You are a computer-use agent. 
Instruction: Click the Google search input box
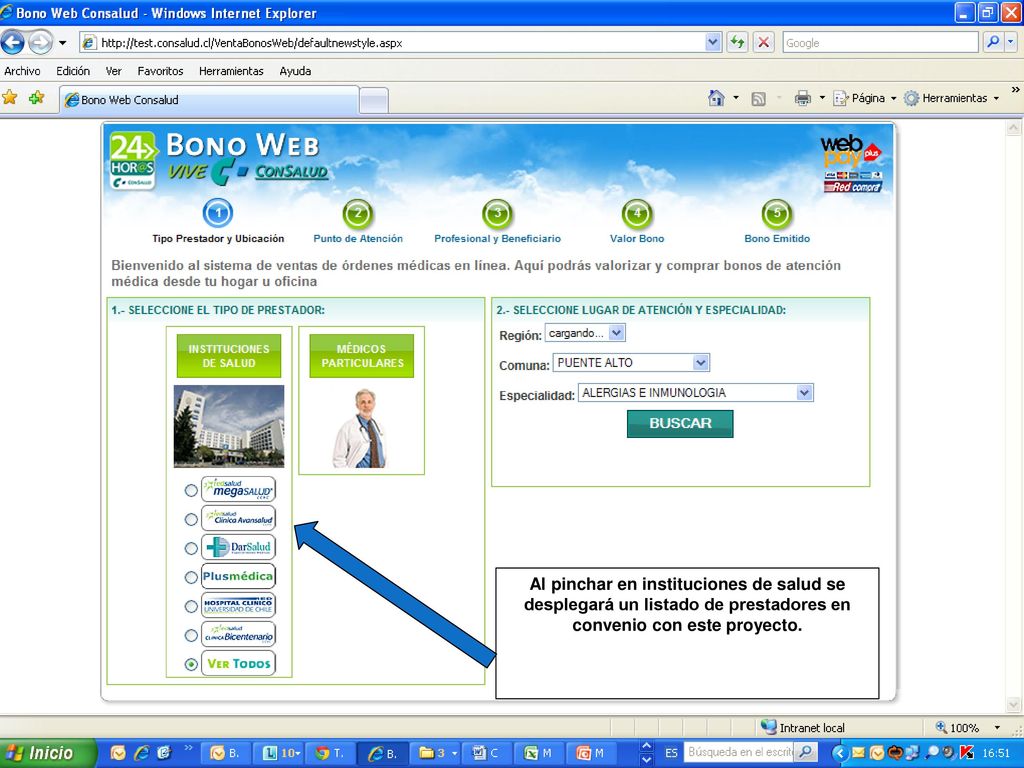[x=881, y=42]
